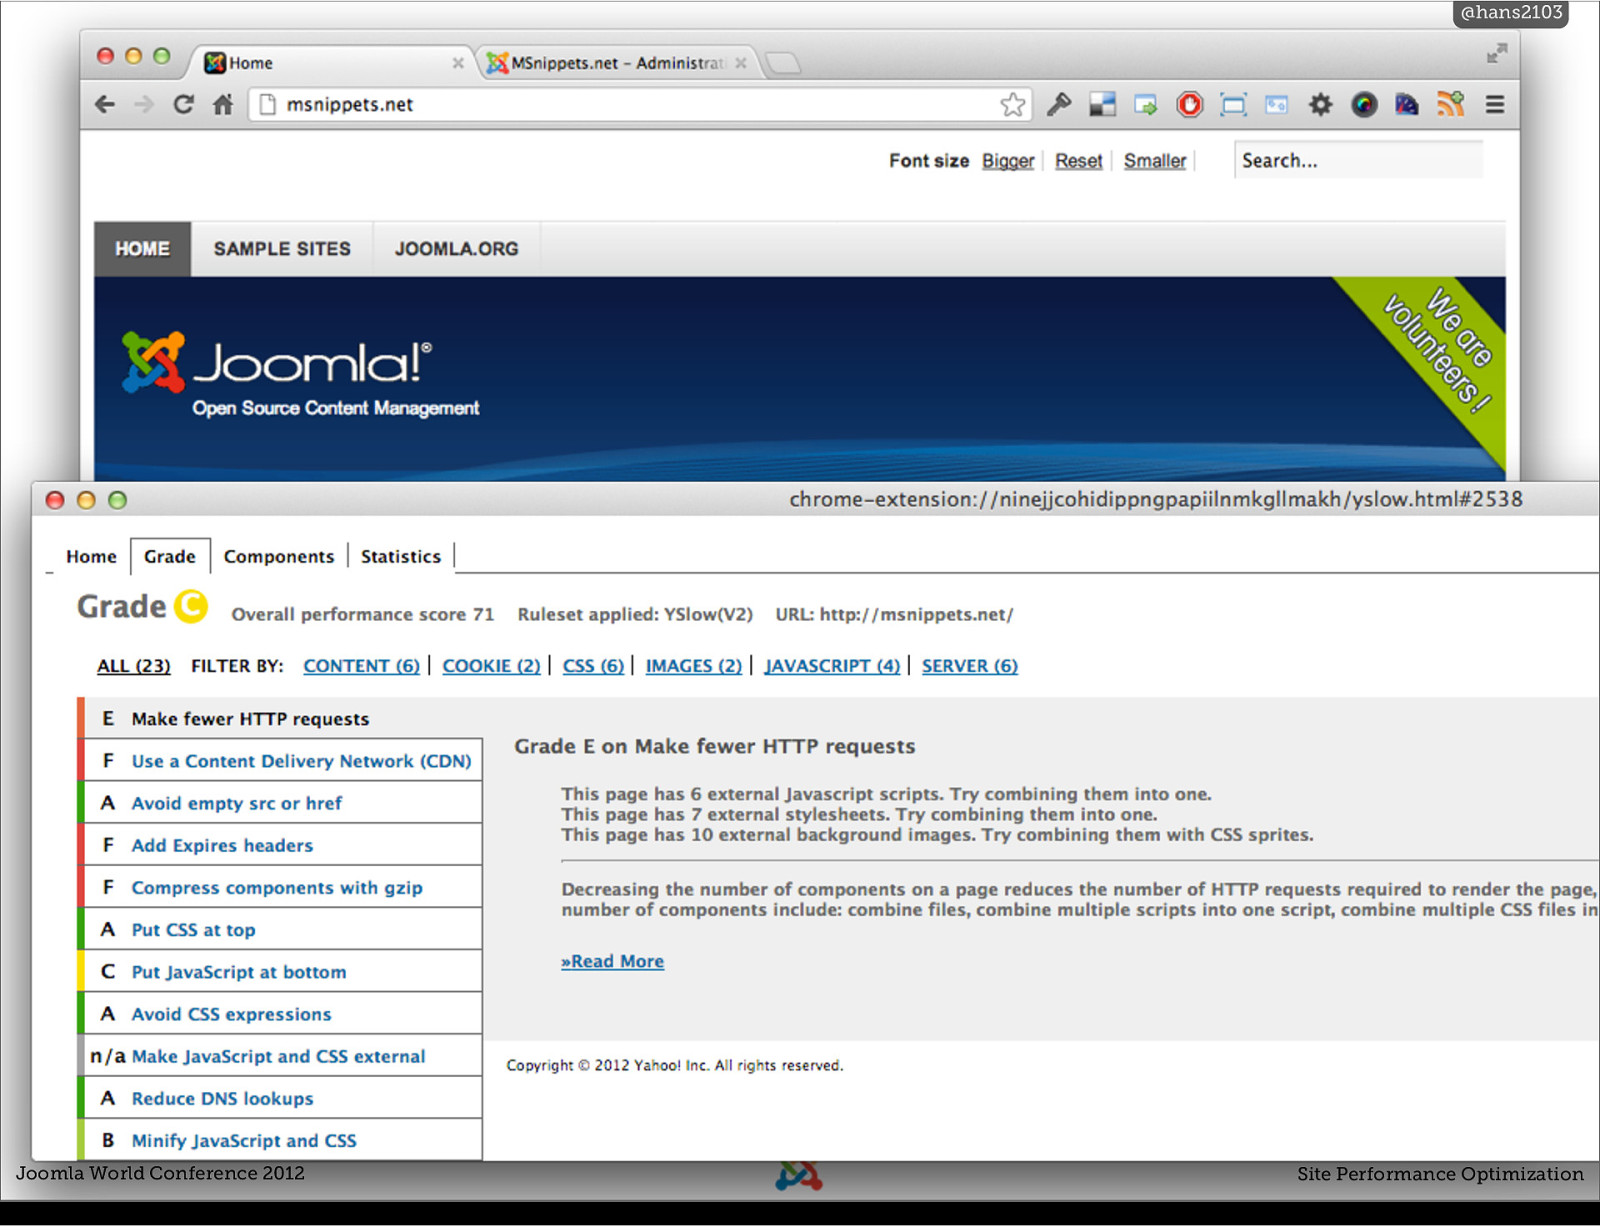Switch to MSnippets.net Administration tab
Viewport: 1600px width, 1232px height.
point(615,63)
